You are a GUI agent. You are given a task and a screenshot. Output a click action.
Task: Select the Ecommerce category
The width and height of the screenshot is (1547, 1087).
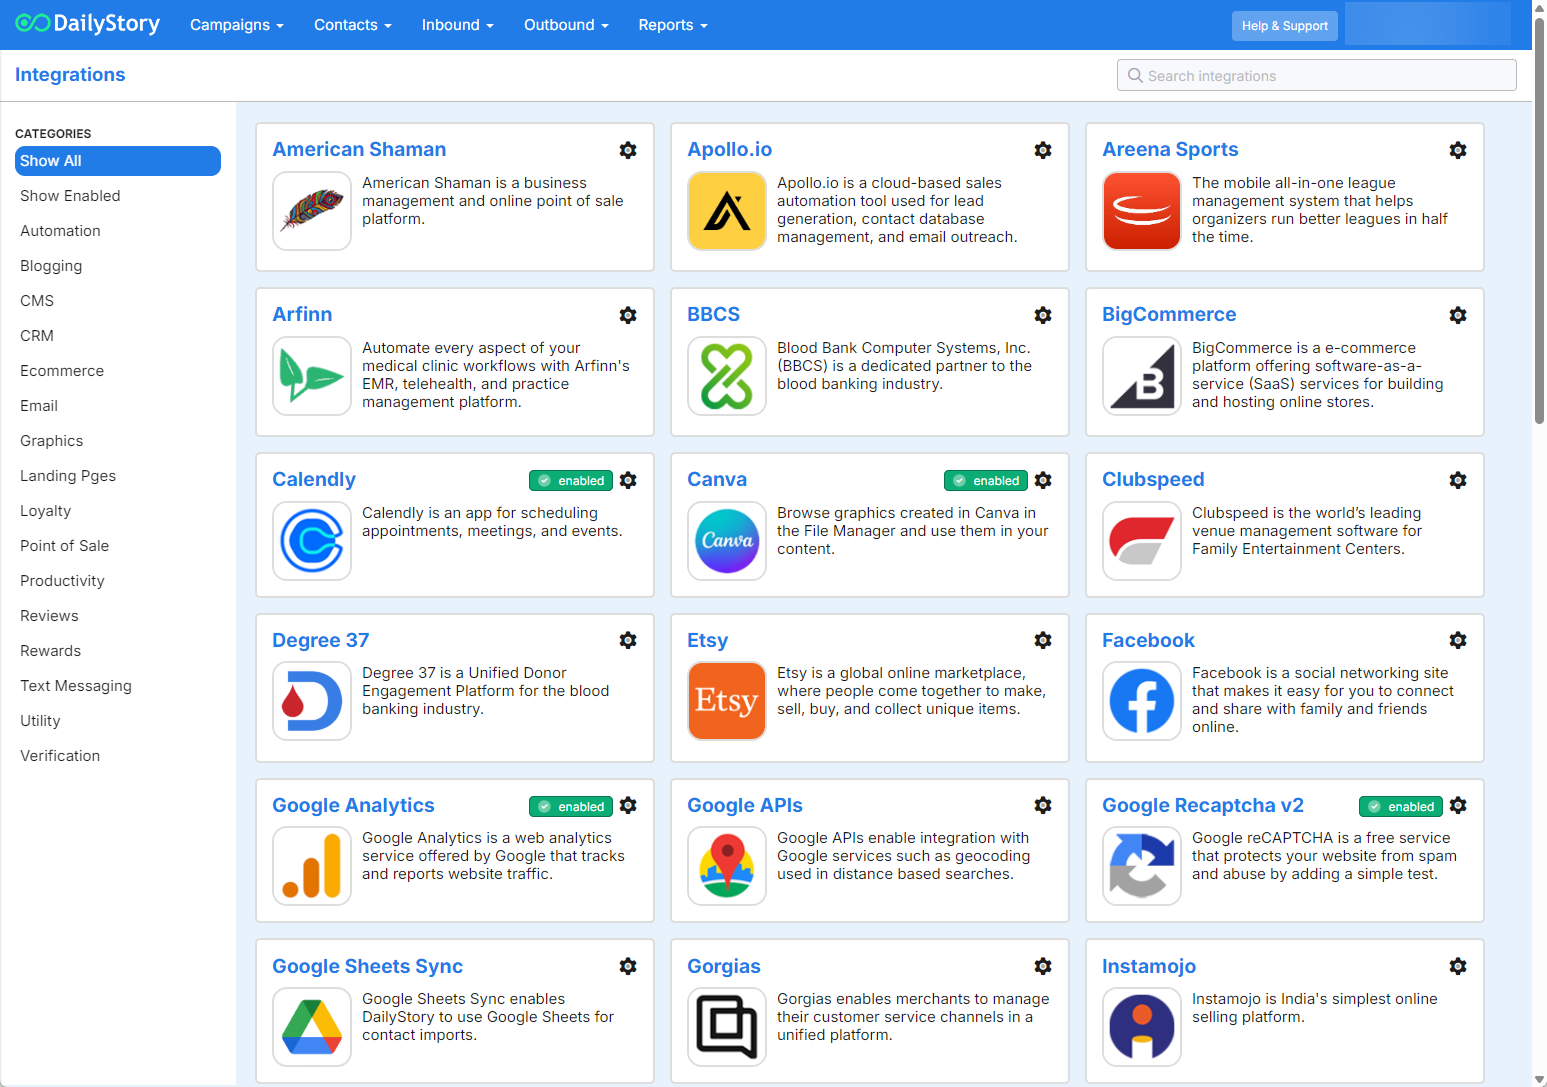(x=118, y=371)
